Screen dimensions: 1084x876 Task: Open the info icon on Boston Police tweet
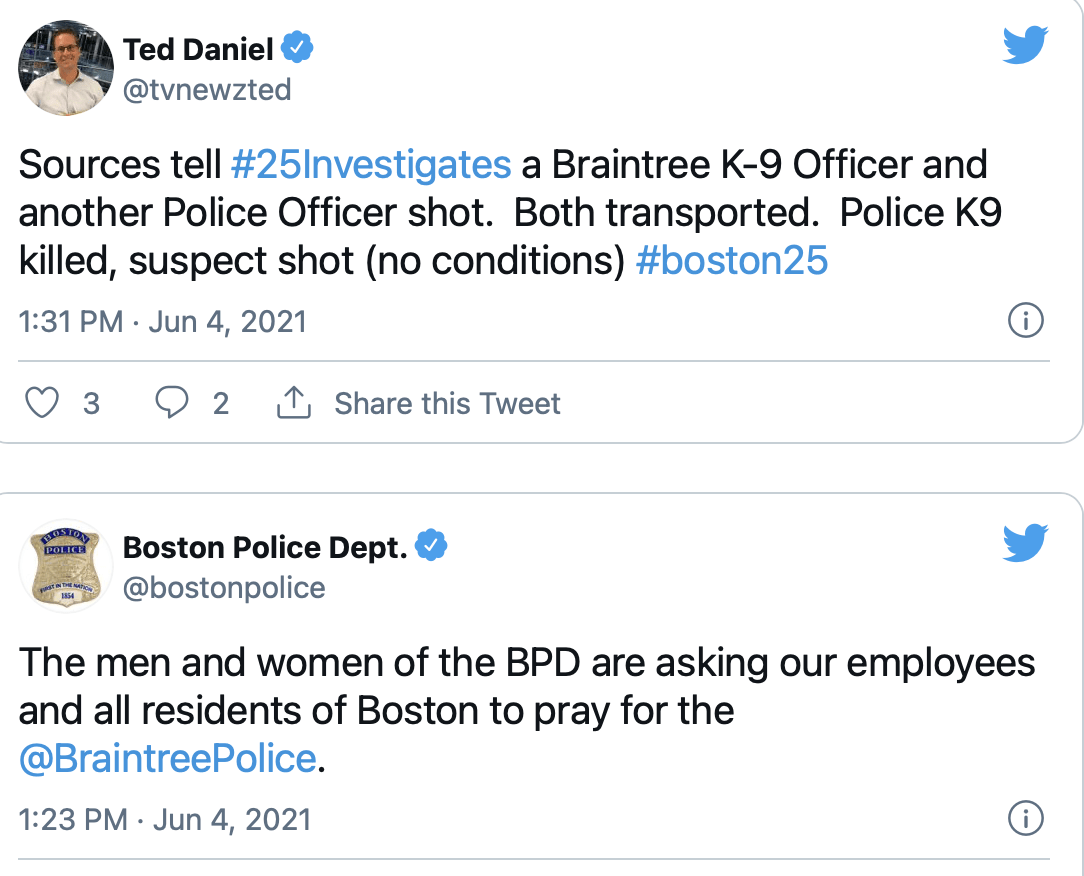pyautogui.click(x=1025, y=819)
